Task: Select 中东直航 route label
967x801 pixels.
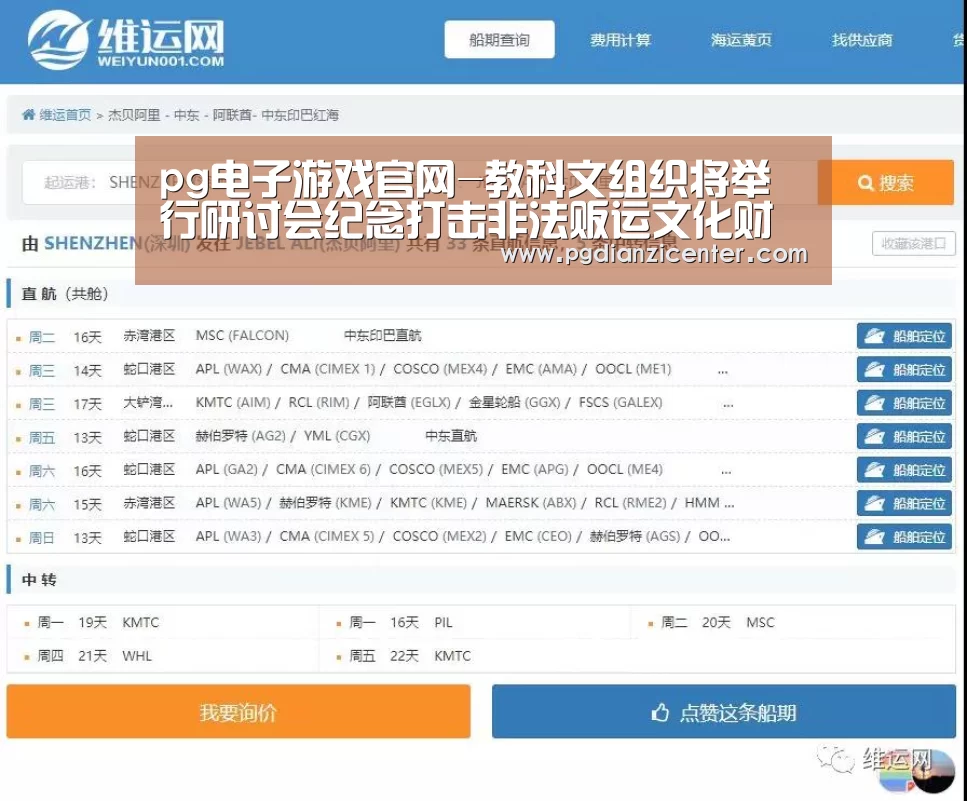Action: [451, 435]
